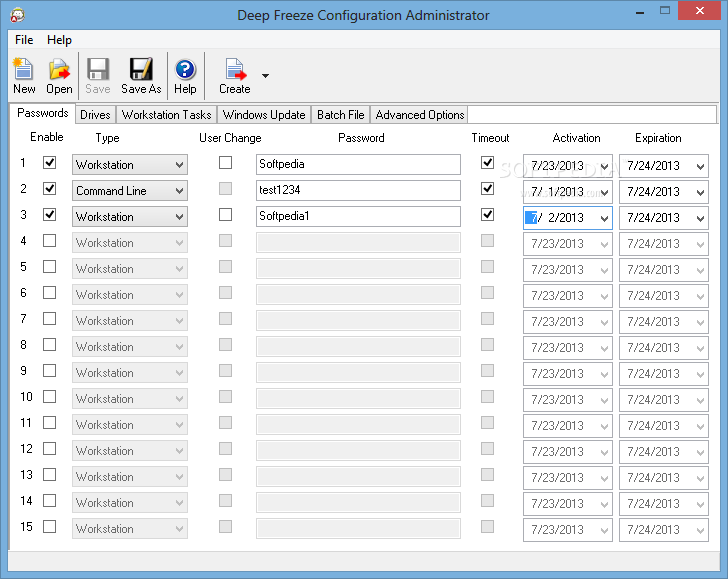This screenshot has height=579, width=728.
Task: Click the New configuration toolbar icon
Action: [23, 76]
